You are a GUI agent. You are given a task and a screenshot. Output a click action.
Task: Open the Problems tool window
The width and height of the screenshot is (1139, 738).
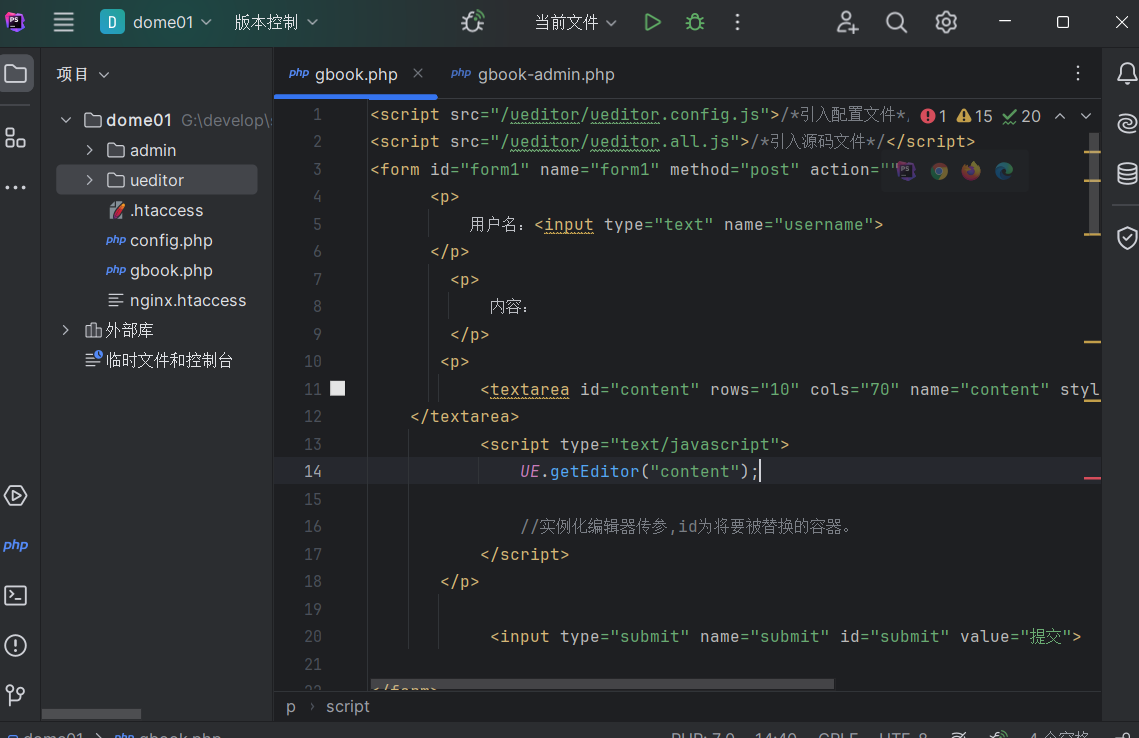(15, 645)
